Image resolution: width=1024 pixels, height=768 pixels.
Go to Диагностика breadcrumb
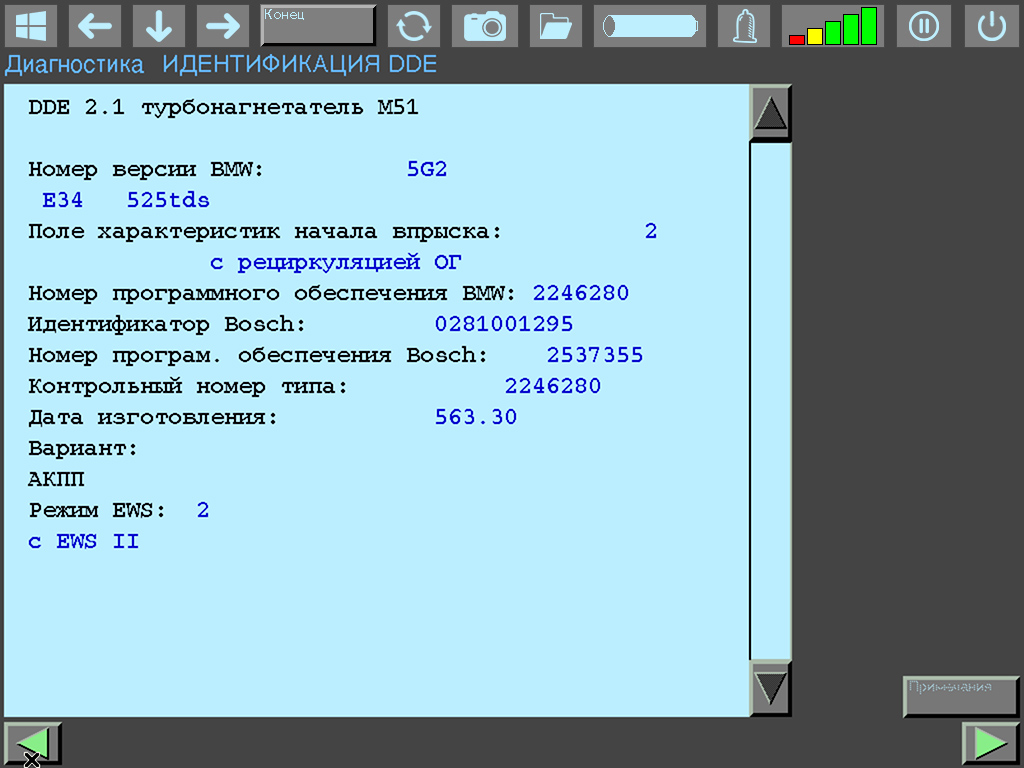click(75, 66)
